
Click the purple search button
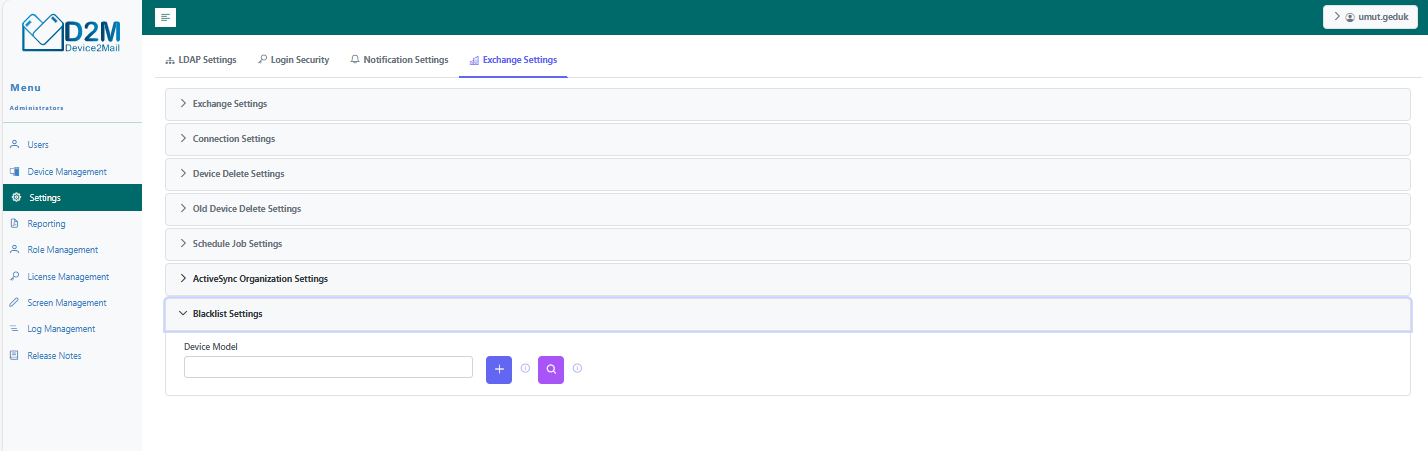coord(551,369)
